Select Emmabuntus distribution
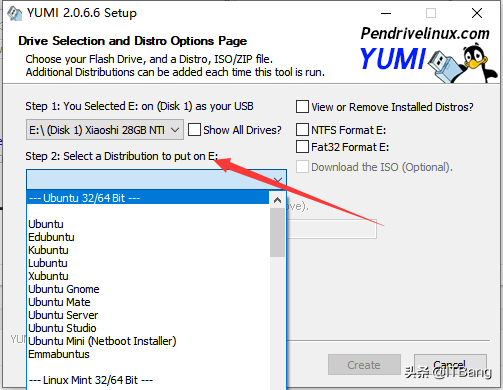The image size is (503, 390). [148, 354]
